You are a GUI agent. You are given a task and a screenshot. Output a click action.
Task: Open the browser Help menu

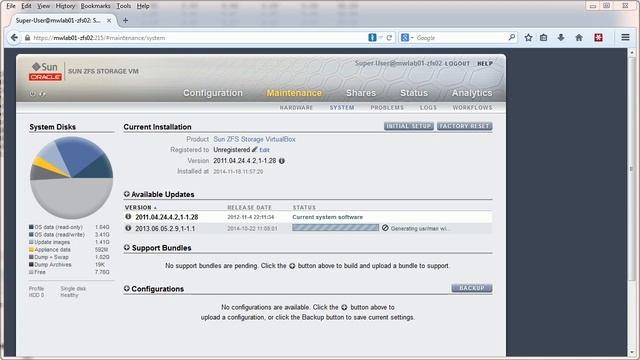pyautogui.click(x=143, y=6)
